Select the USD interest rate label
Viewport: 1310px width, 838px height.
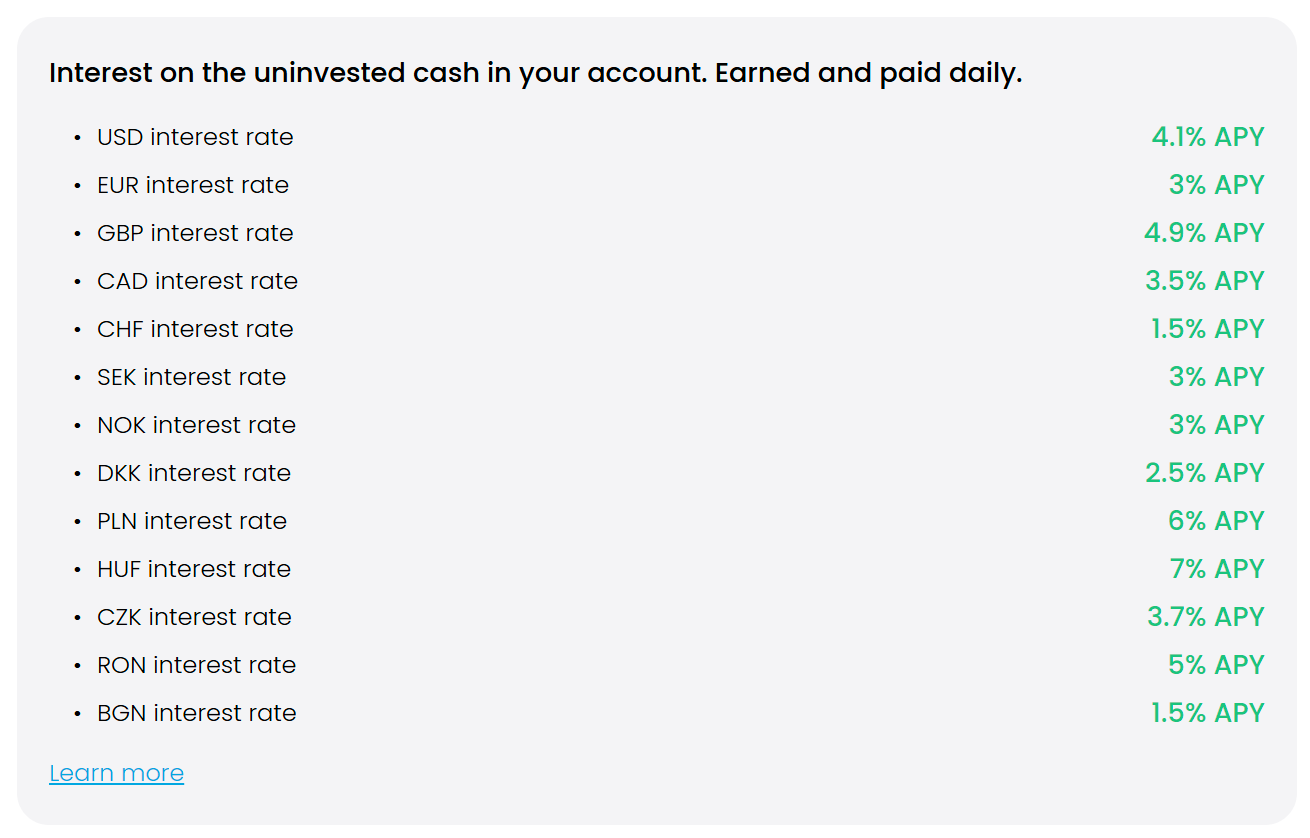(195, 137)
